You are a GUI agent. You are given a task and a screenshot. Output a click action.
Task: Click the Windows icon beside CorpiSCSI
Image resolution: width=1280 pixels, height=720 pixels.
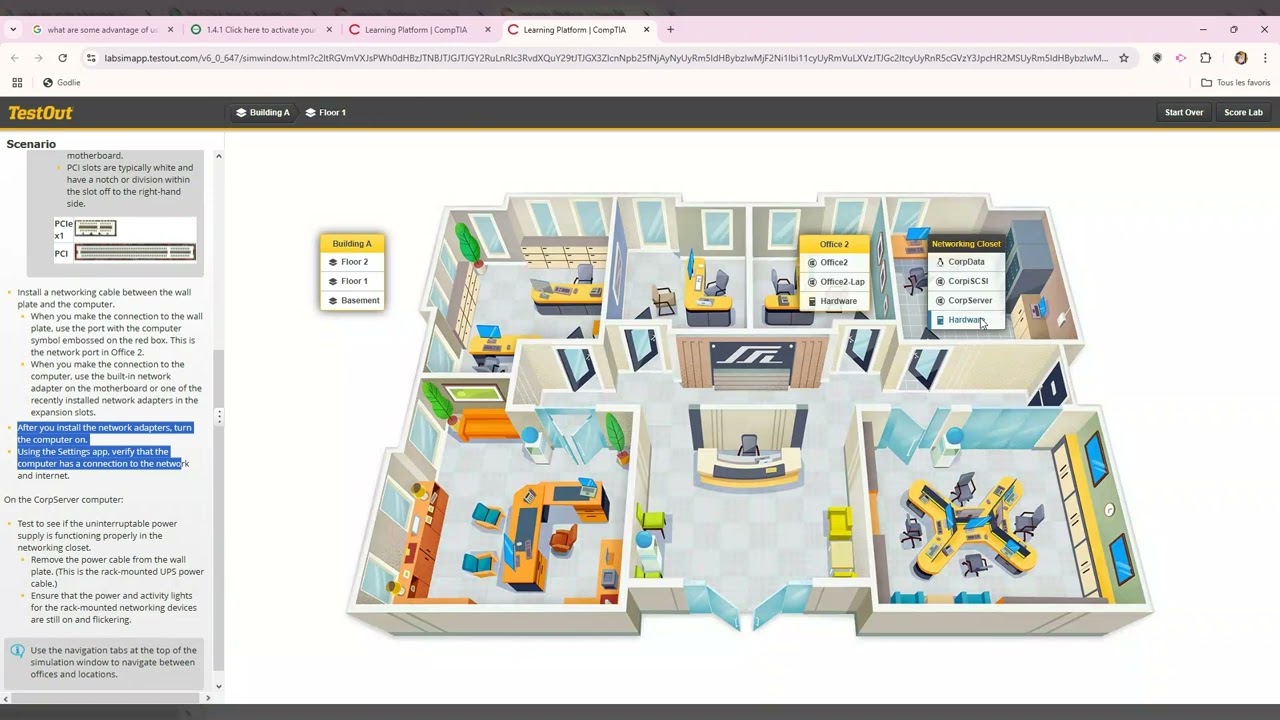click(x=940, y=281)
